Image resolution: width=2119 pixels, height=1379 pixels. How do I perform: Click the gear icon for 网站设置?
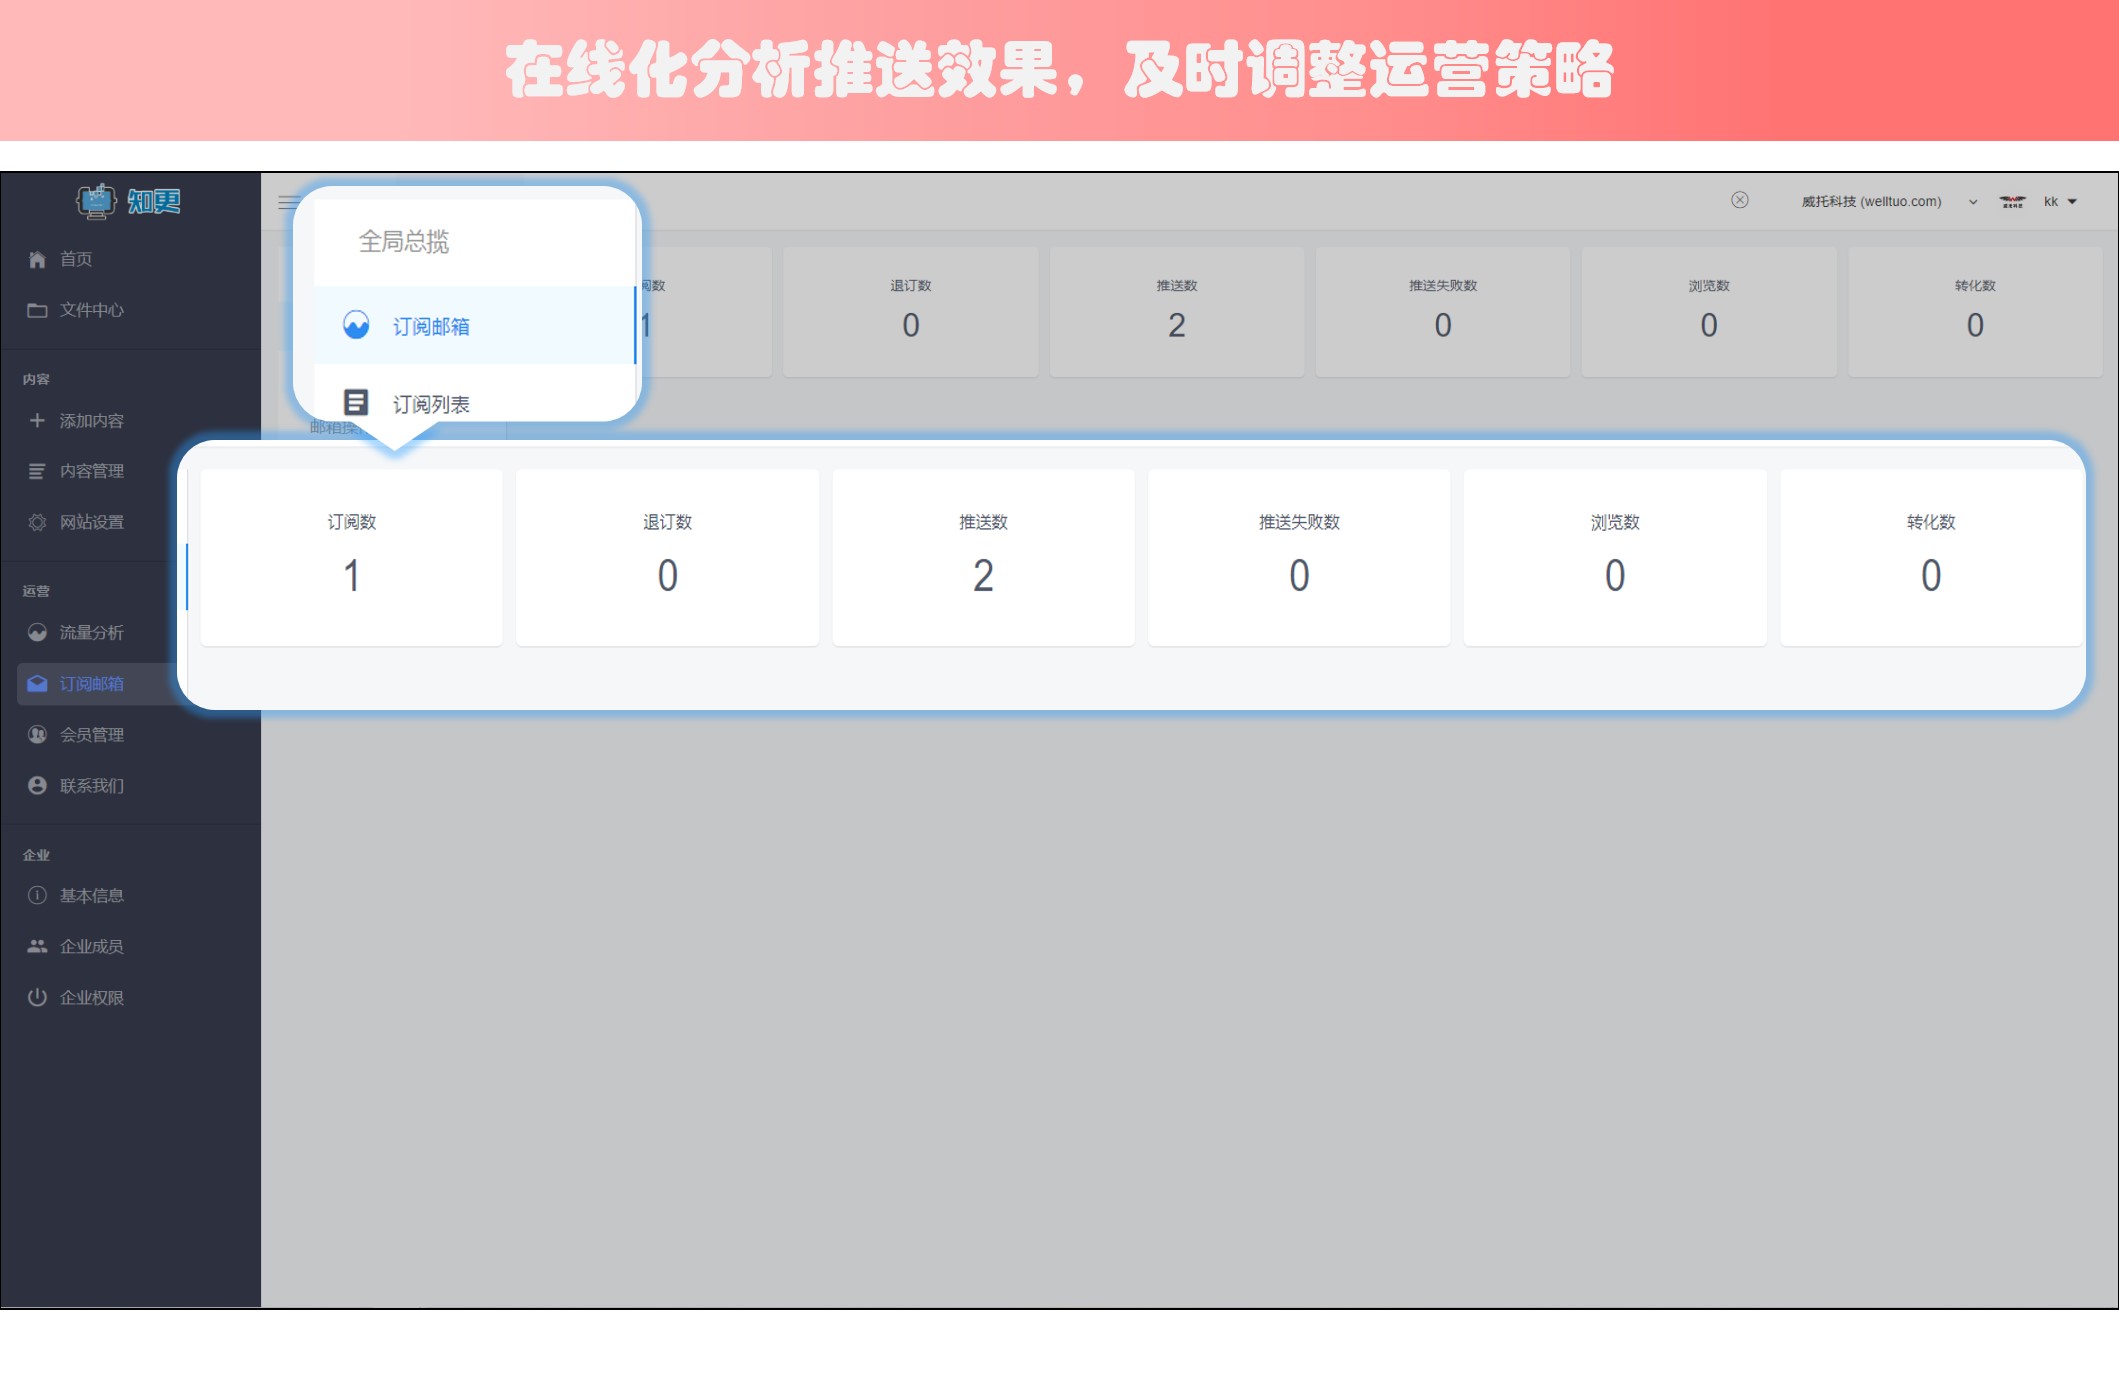[37, 522]
